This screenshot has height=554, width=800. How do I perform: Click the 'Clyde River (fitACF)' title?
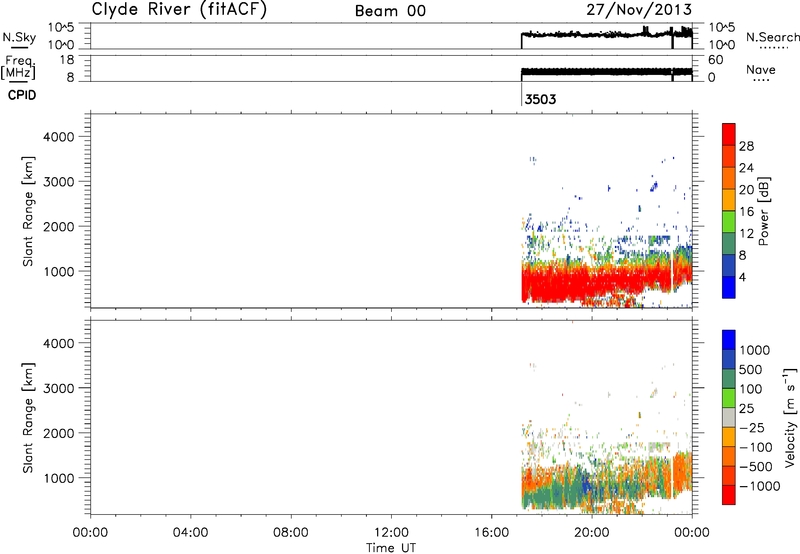pos(179,9)
